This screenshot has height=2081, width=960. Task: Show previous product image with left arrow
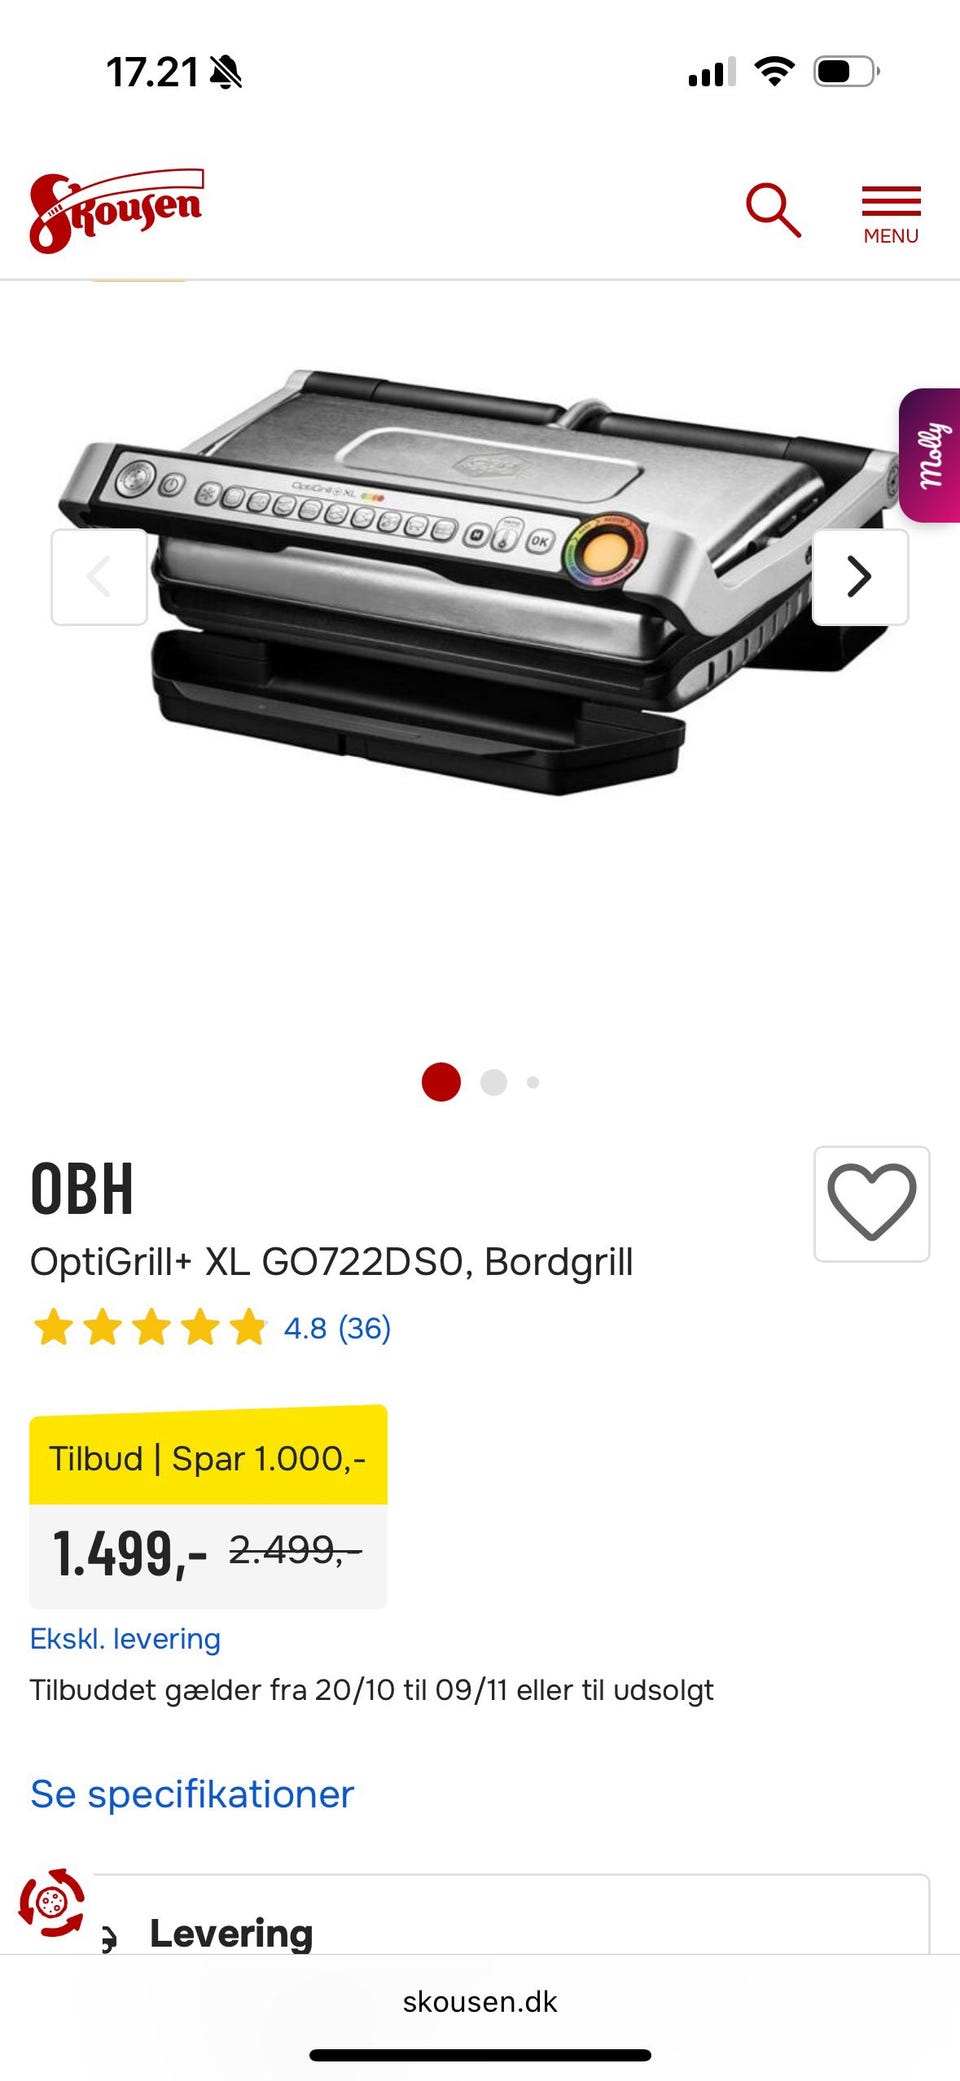99,577
